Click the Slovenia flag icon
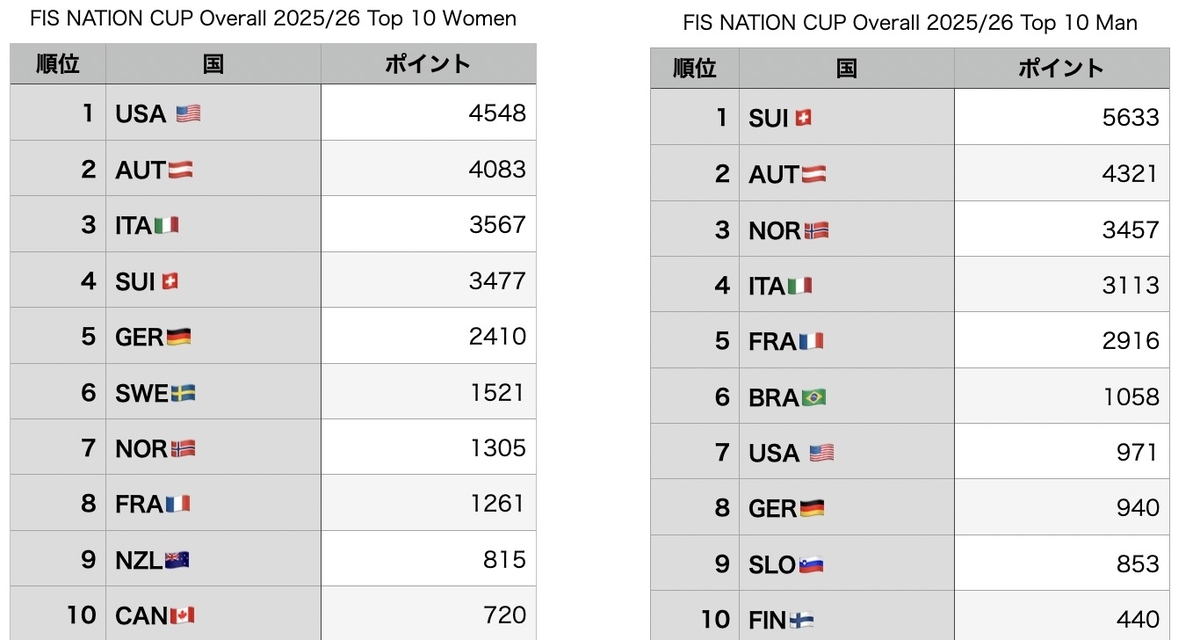Image resolution: width=1200 pixels, height=640 pixels. click(810, 565)
